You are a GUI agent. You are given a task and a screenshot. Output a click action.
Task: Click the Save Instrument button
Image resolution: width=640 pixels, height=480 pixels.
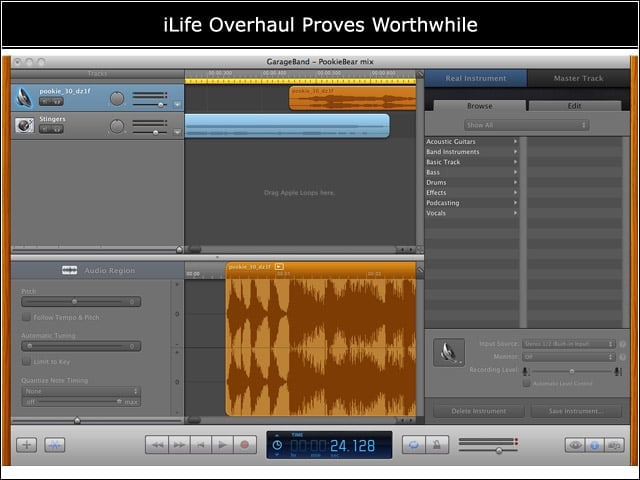pos(576,411)
